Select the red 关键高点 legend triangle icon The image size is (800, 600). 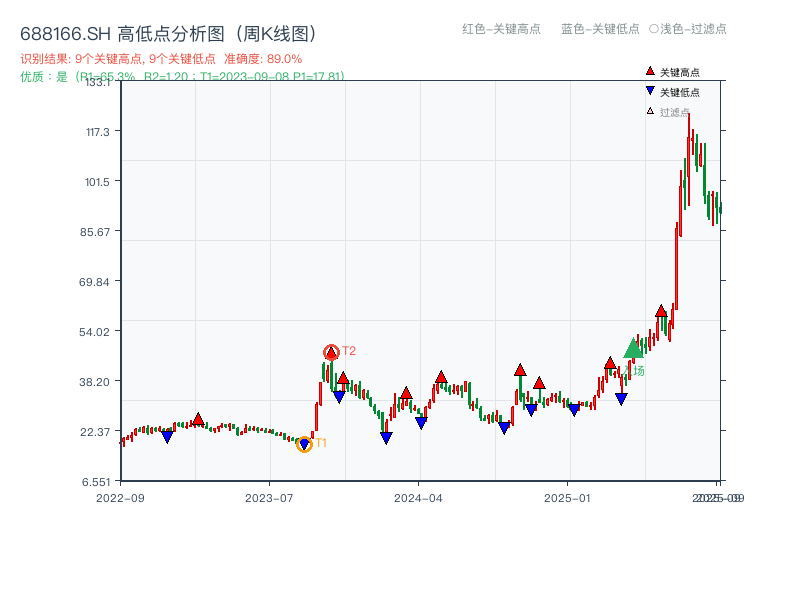[650, 70]
